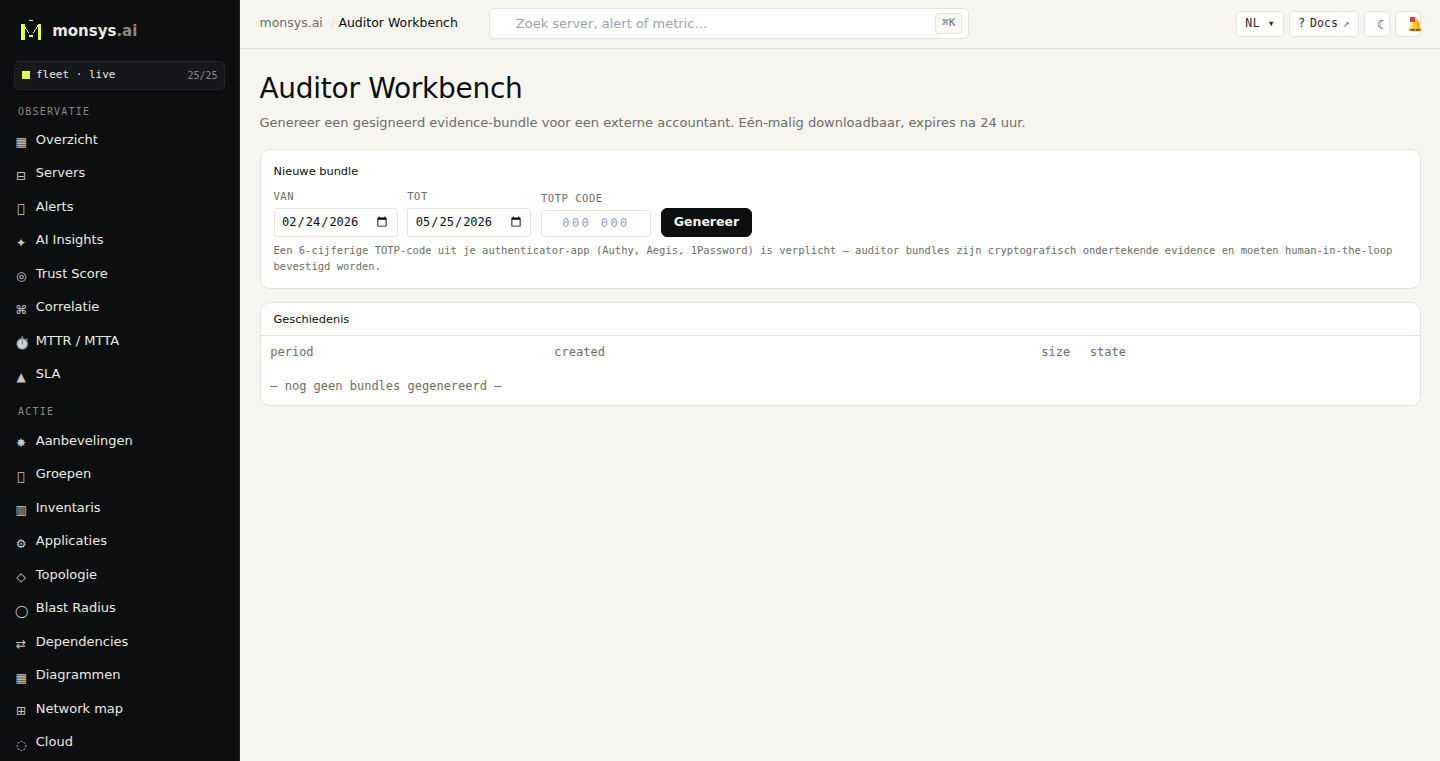
Task: Click the TOT date 05/25/2026 field
Action: [x=469, y=222]
